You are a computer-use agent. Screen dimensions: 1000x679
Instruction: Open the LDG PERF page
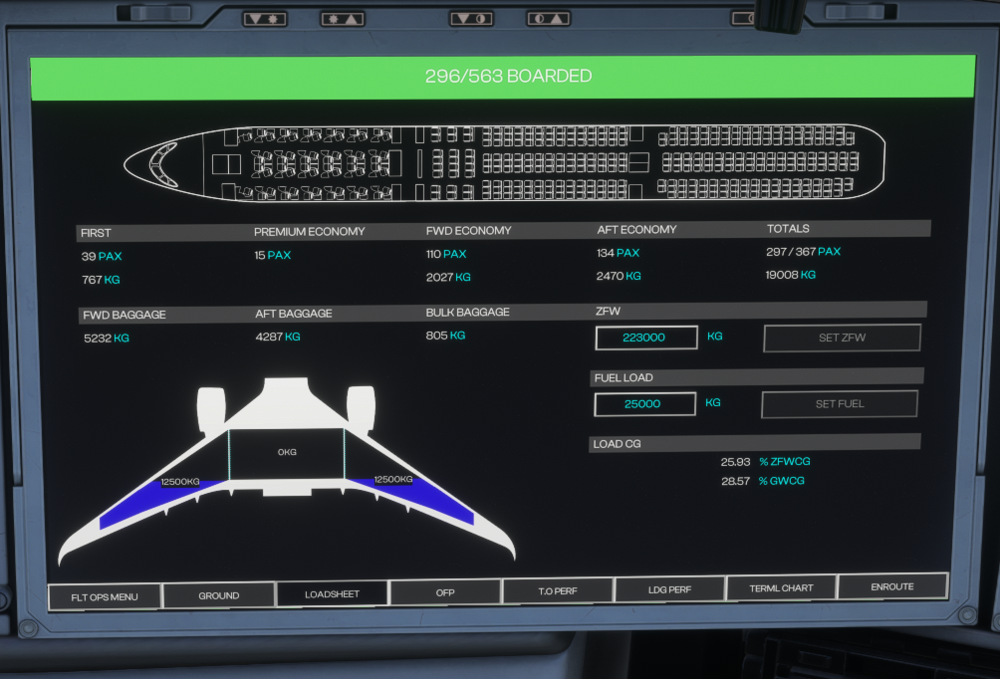(669, 589)
